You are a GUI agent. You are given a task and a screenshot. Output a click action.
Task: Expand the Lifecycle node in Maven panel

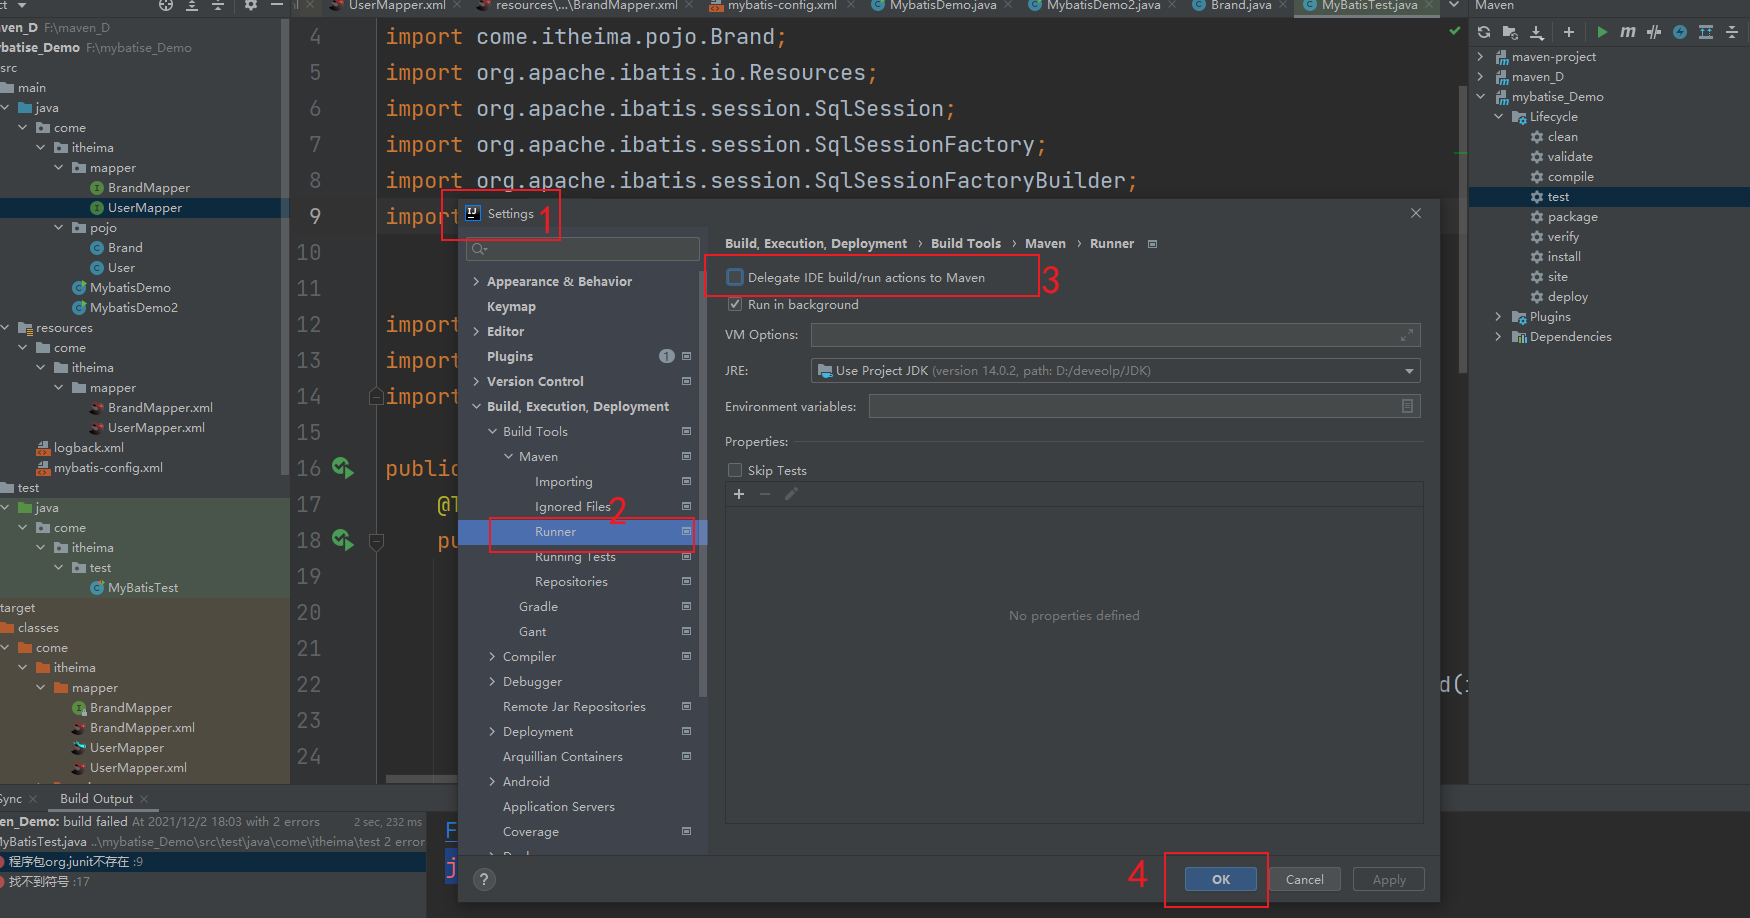[x=1497, y=116]
